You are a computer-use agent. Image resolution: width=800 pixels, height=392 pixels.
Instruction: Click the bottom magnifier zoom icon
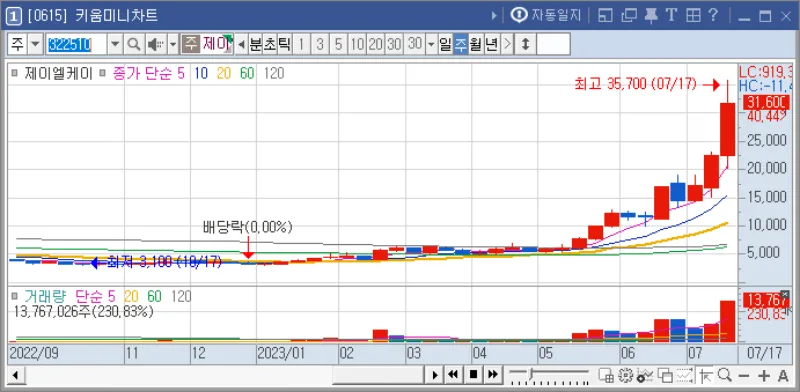[x=724, y=376]
